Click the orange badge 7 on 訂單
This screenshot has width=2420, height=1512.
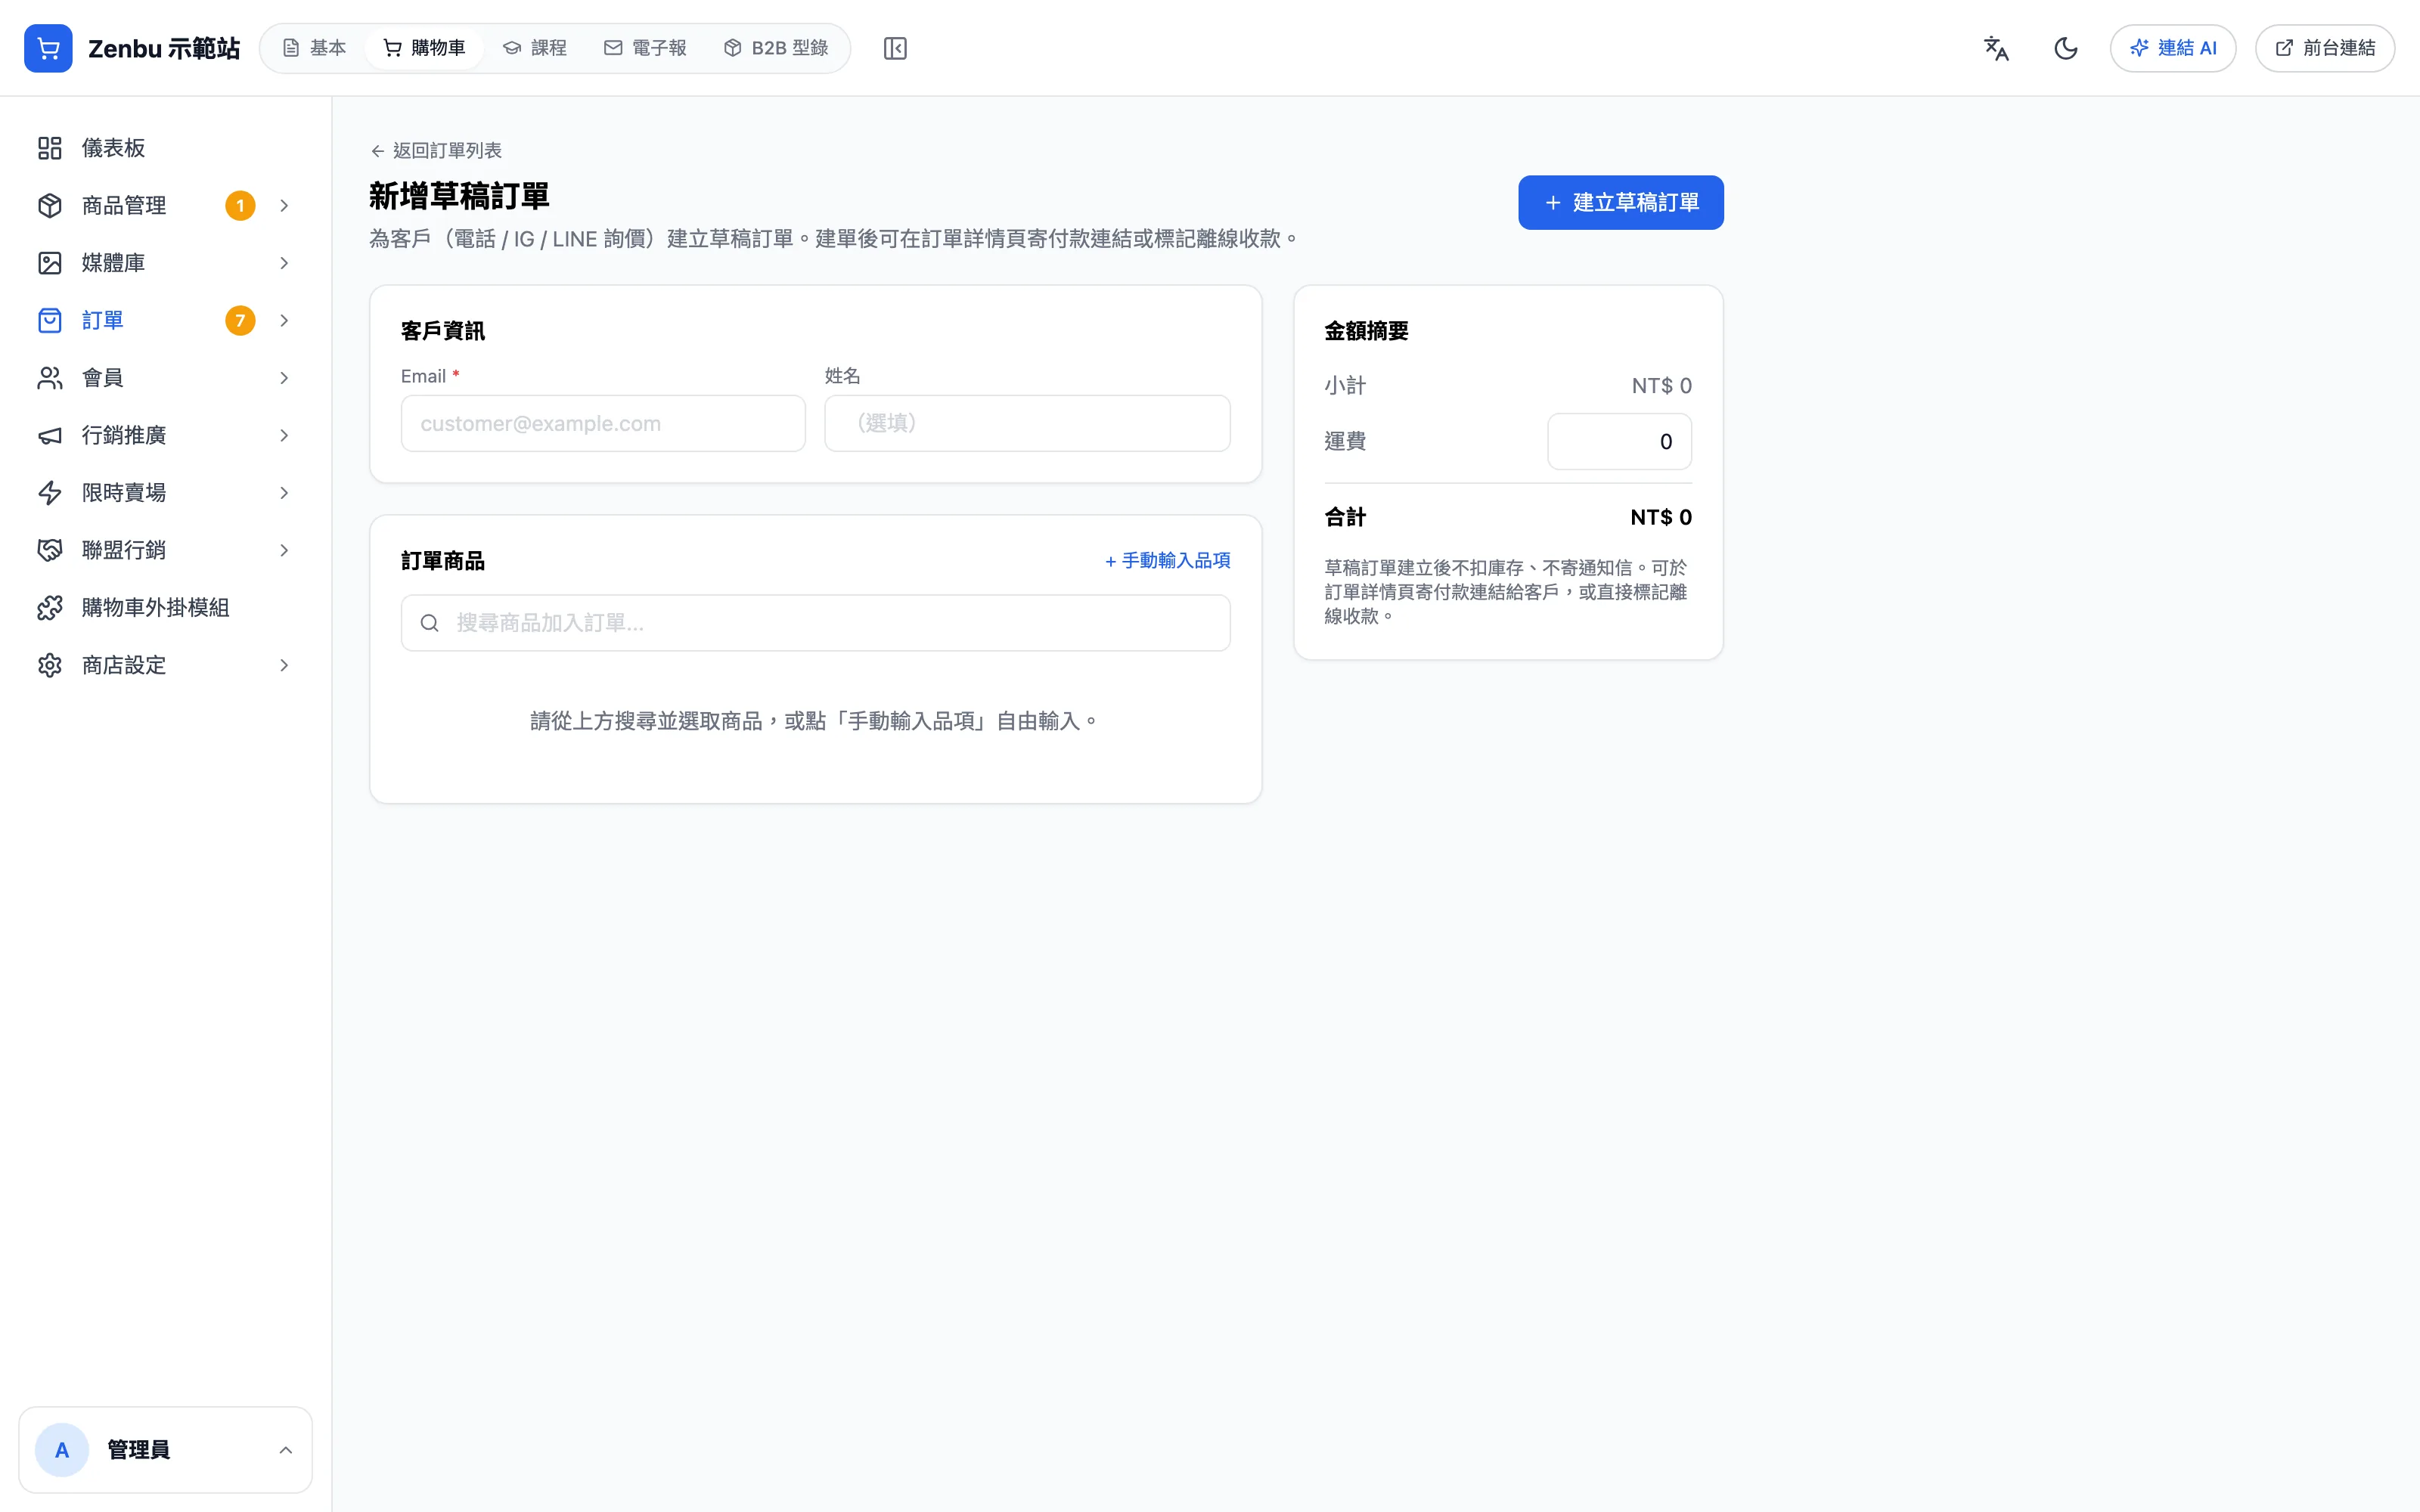coord(240,320)
